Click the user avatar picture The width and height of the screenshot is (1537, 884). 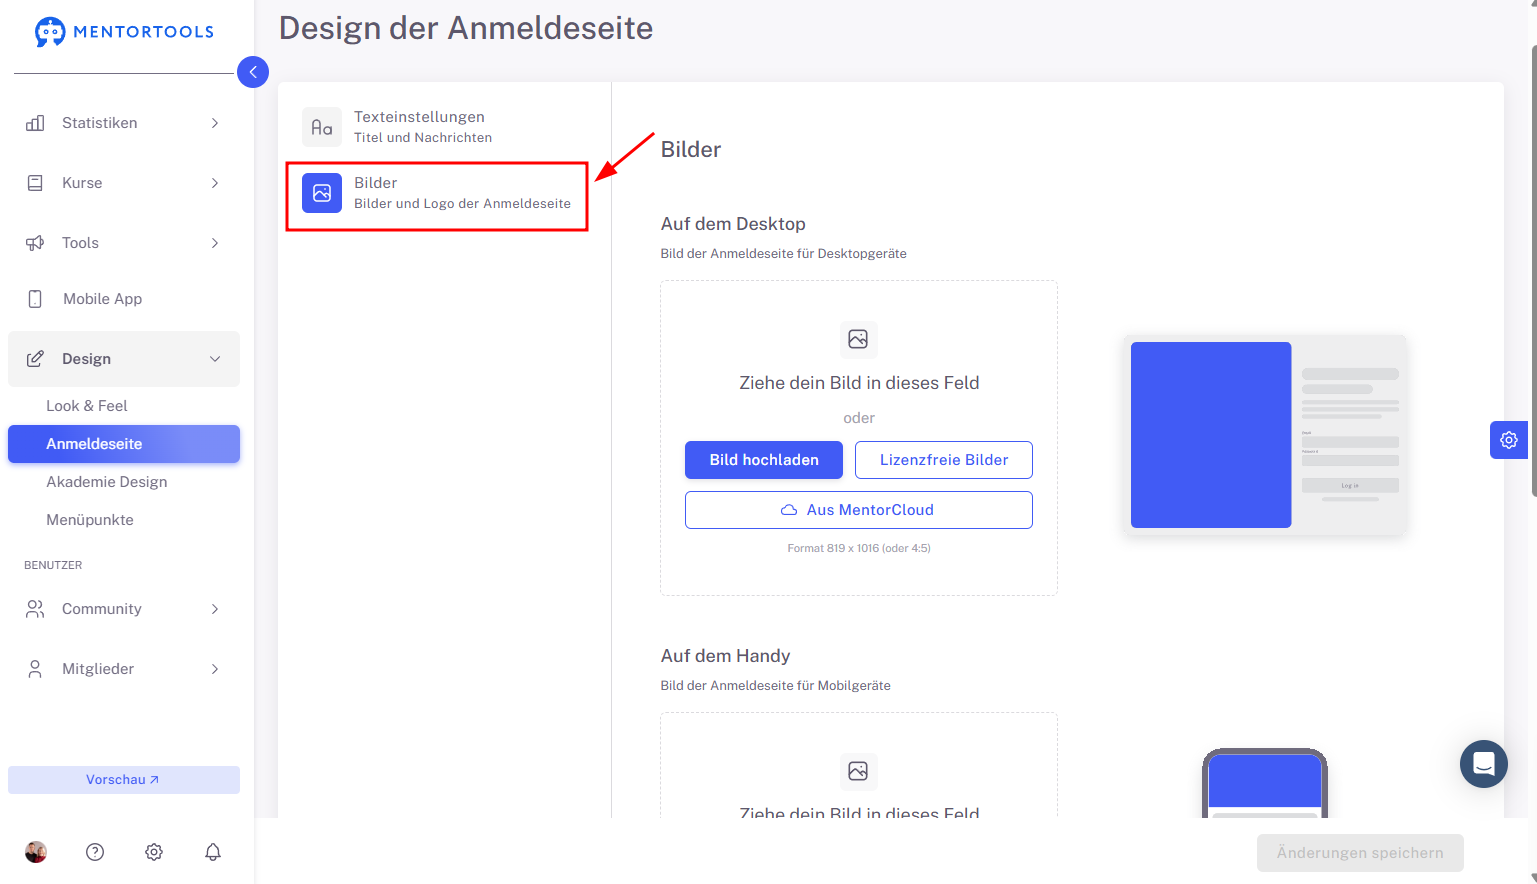(x=36, y=852)
